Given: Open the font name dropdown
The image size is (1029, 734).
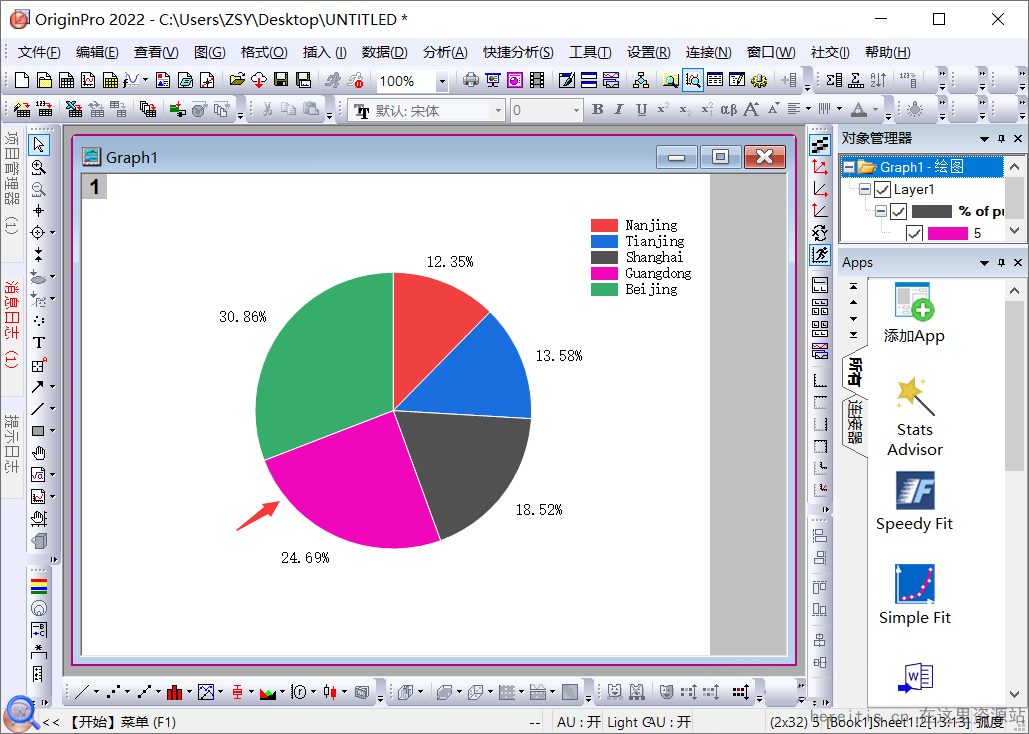Looking at the screenshot, I should coord(498,110).
